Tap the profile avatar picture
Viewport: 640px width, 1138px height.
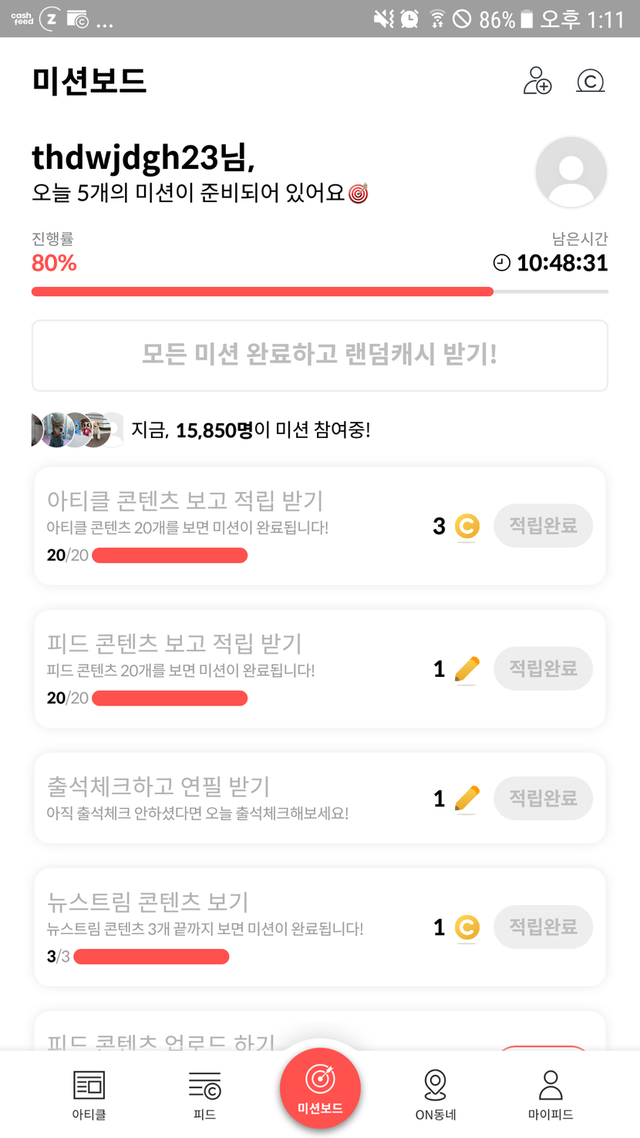tap(571, 172)
